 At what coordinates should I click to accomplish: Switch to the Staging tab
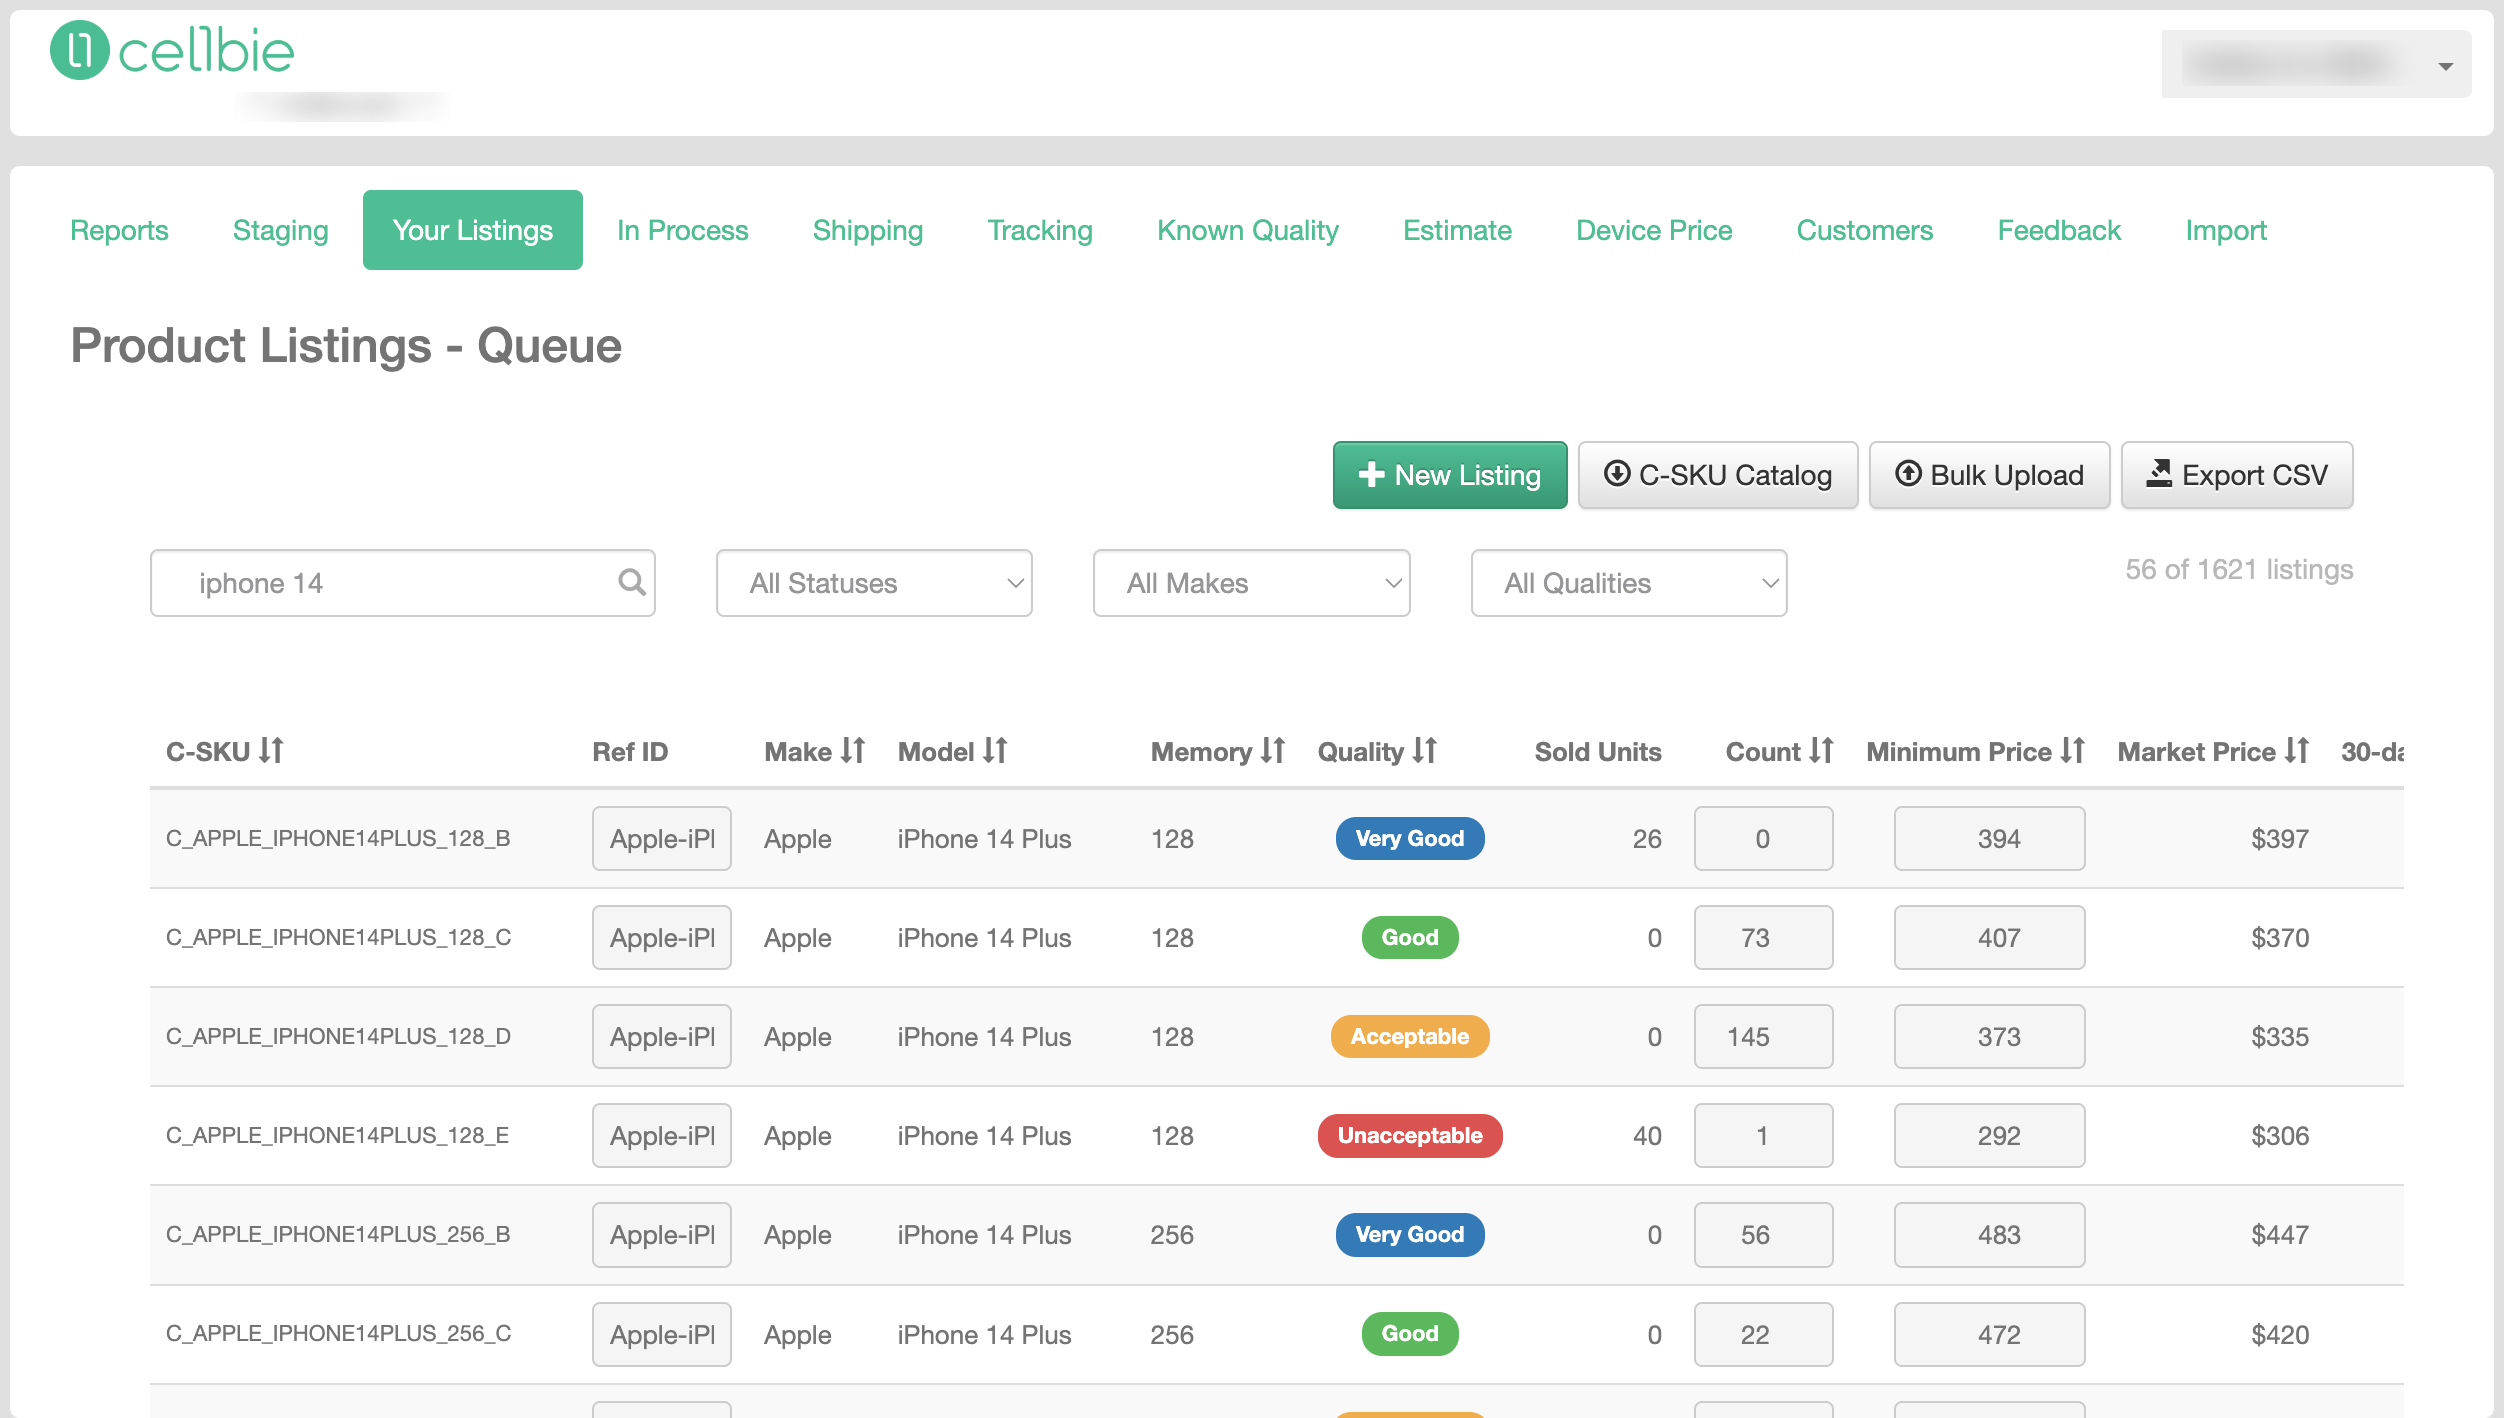[x=280, y=230]
